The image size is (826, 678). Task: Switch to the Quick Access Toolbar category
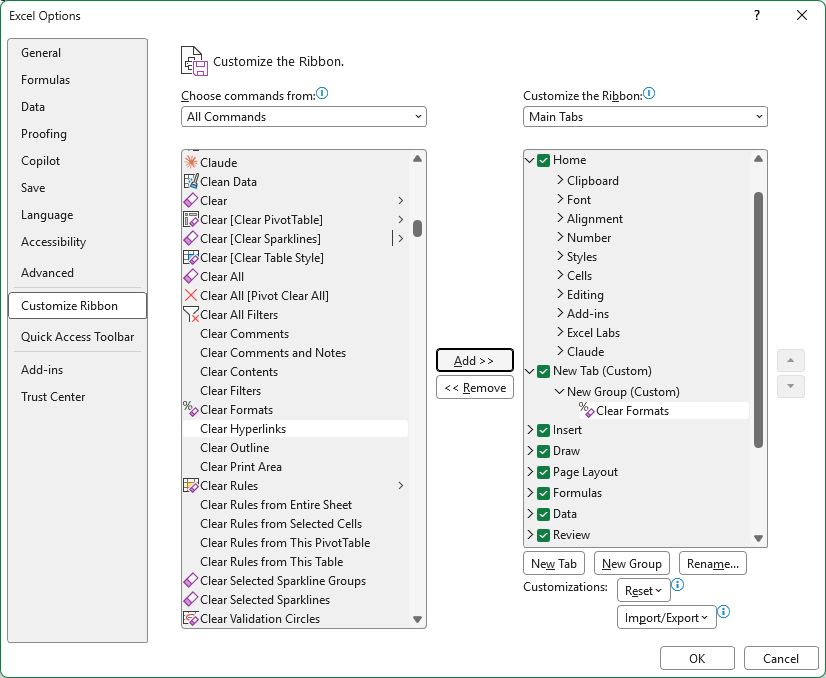coord(77,337)
